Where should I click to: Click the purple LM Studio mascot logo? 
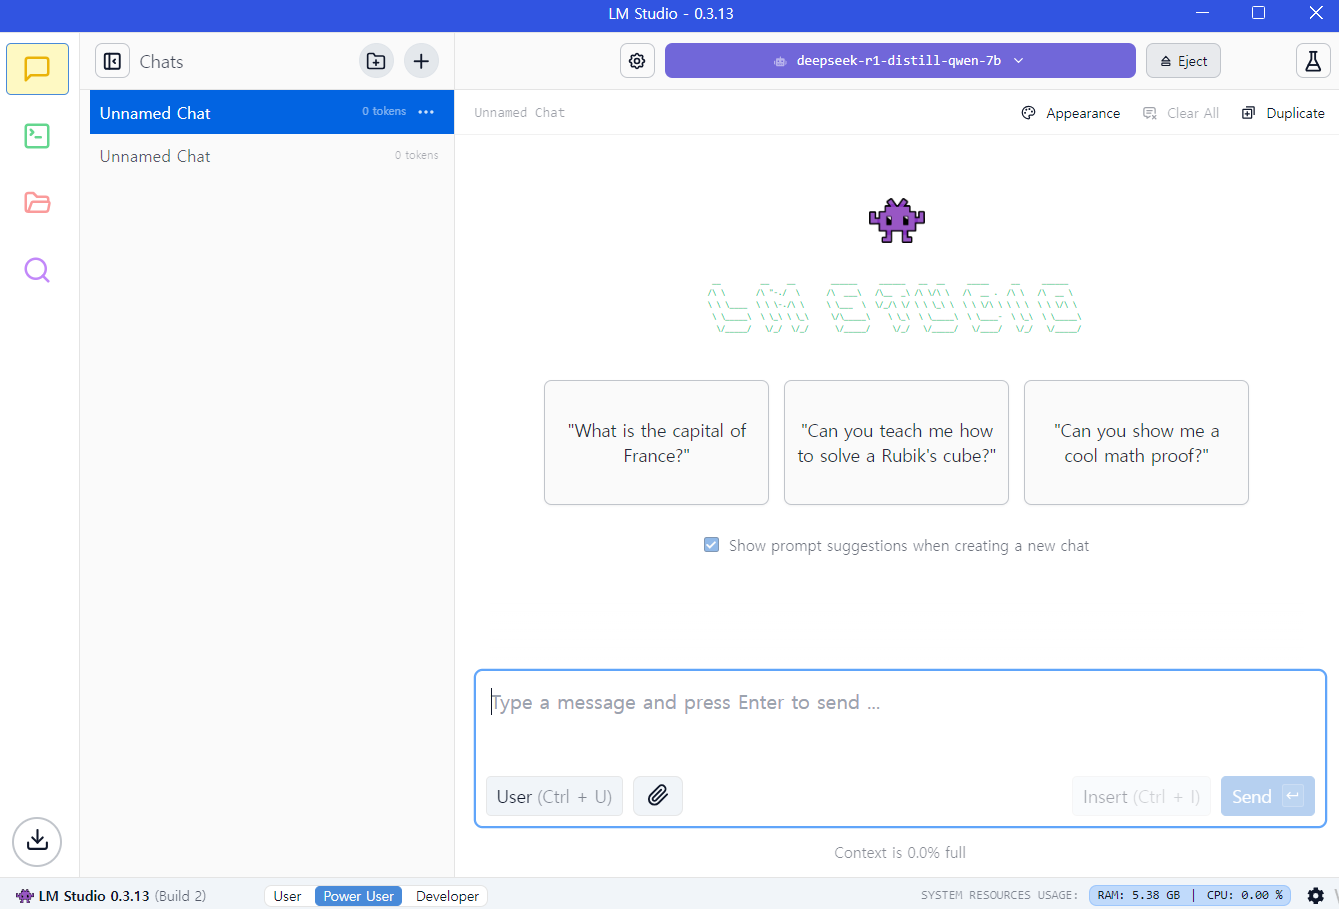pyautogui.click(x=897, y=221)
